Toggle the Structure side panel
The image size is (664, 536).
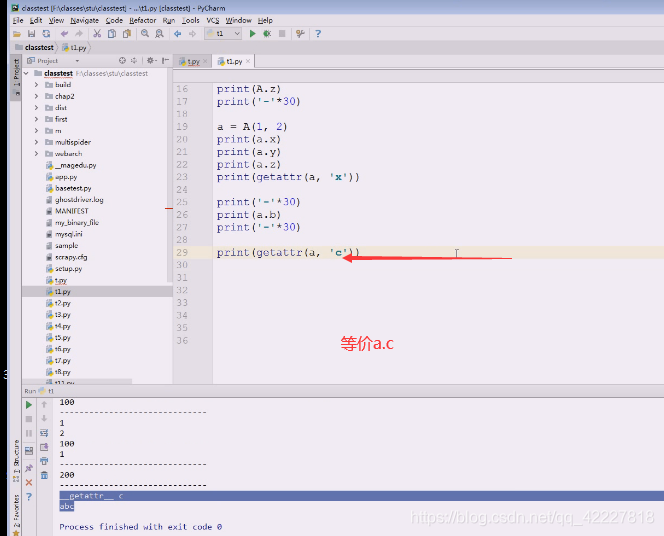click(x=16, y=461)
